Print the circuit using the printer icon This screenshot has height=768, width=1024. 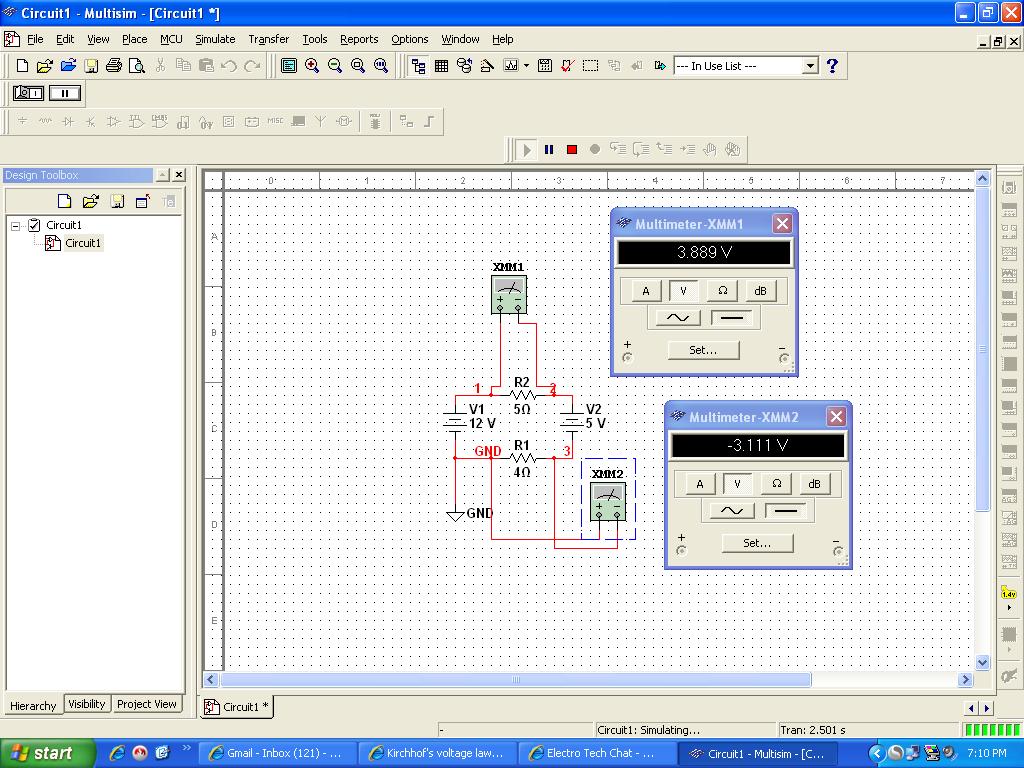click(114, 65)
